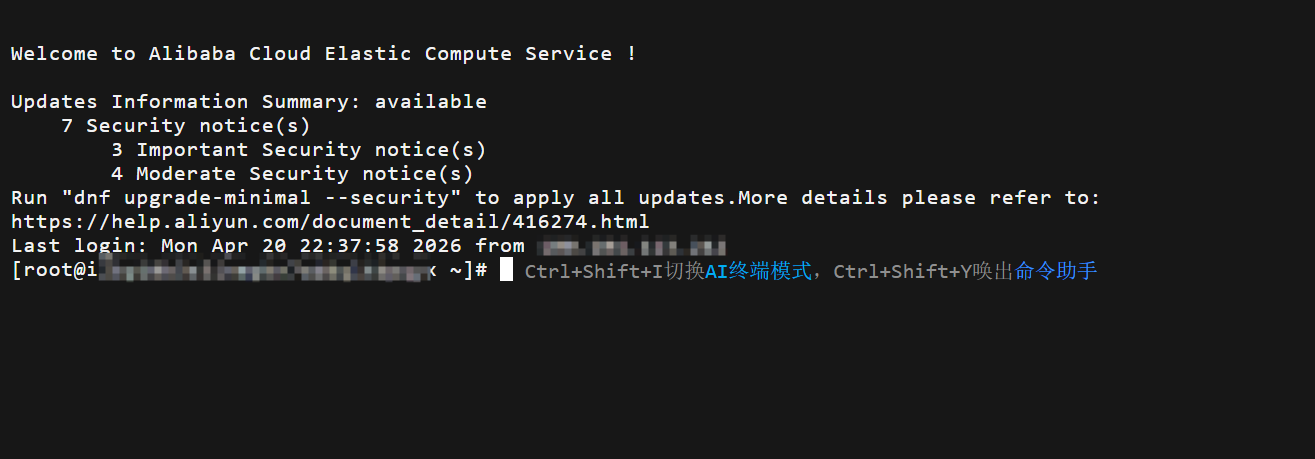This screenshot has width=1315, height=459.
Task: Click the [root@ prompt prefix
Action: (48, 271)
